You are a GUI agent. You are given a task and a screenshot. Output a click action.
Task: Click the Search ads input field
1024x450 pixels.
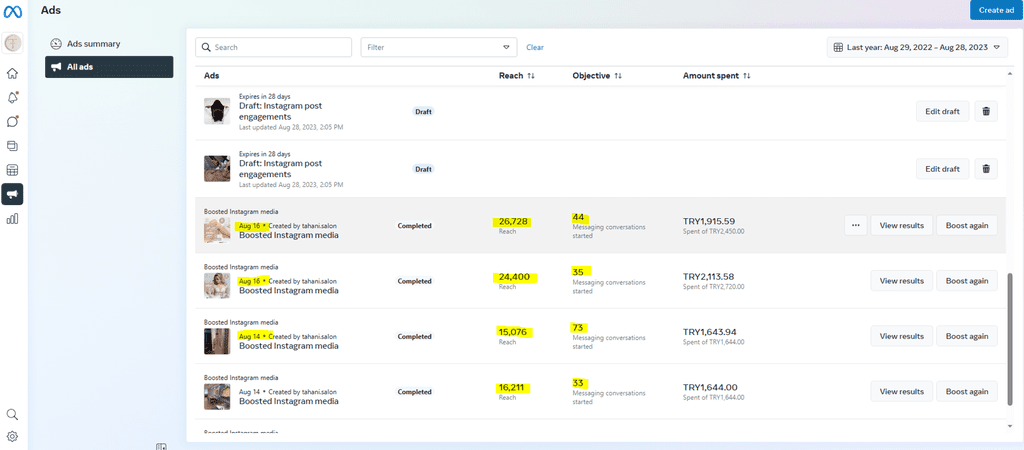tap(274, 47)
